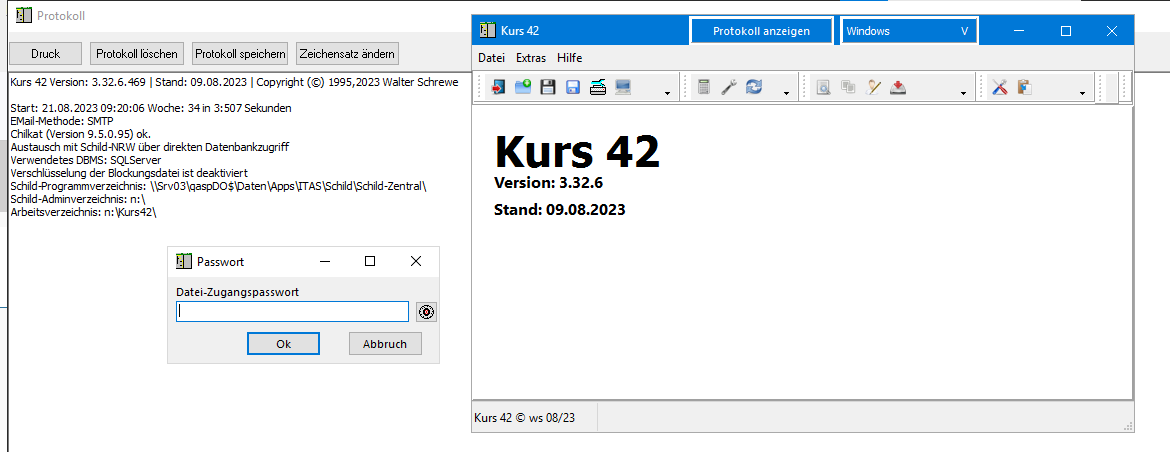Viewport: 1170px width, 452px height.
Task: Toggle password visibility eye button
Action: [x=426, y=312]
